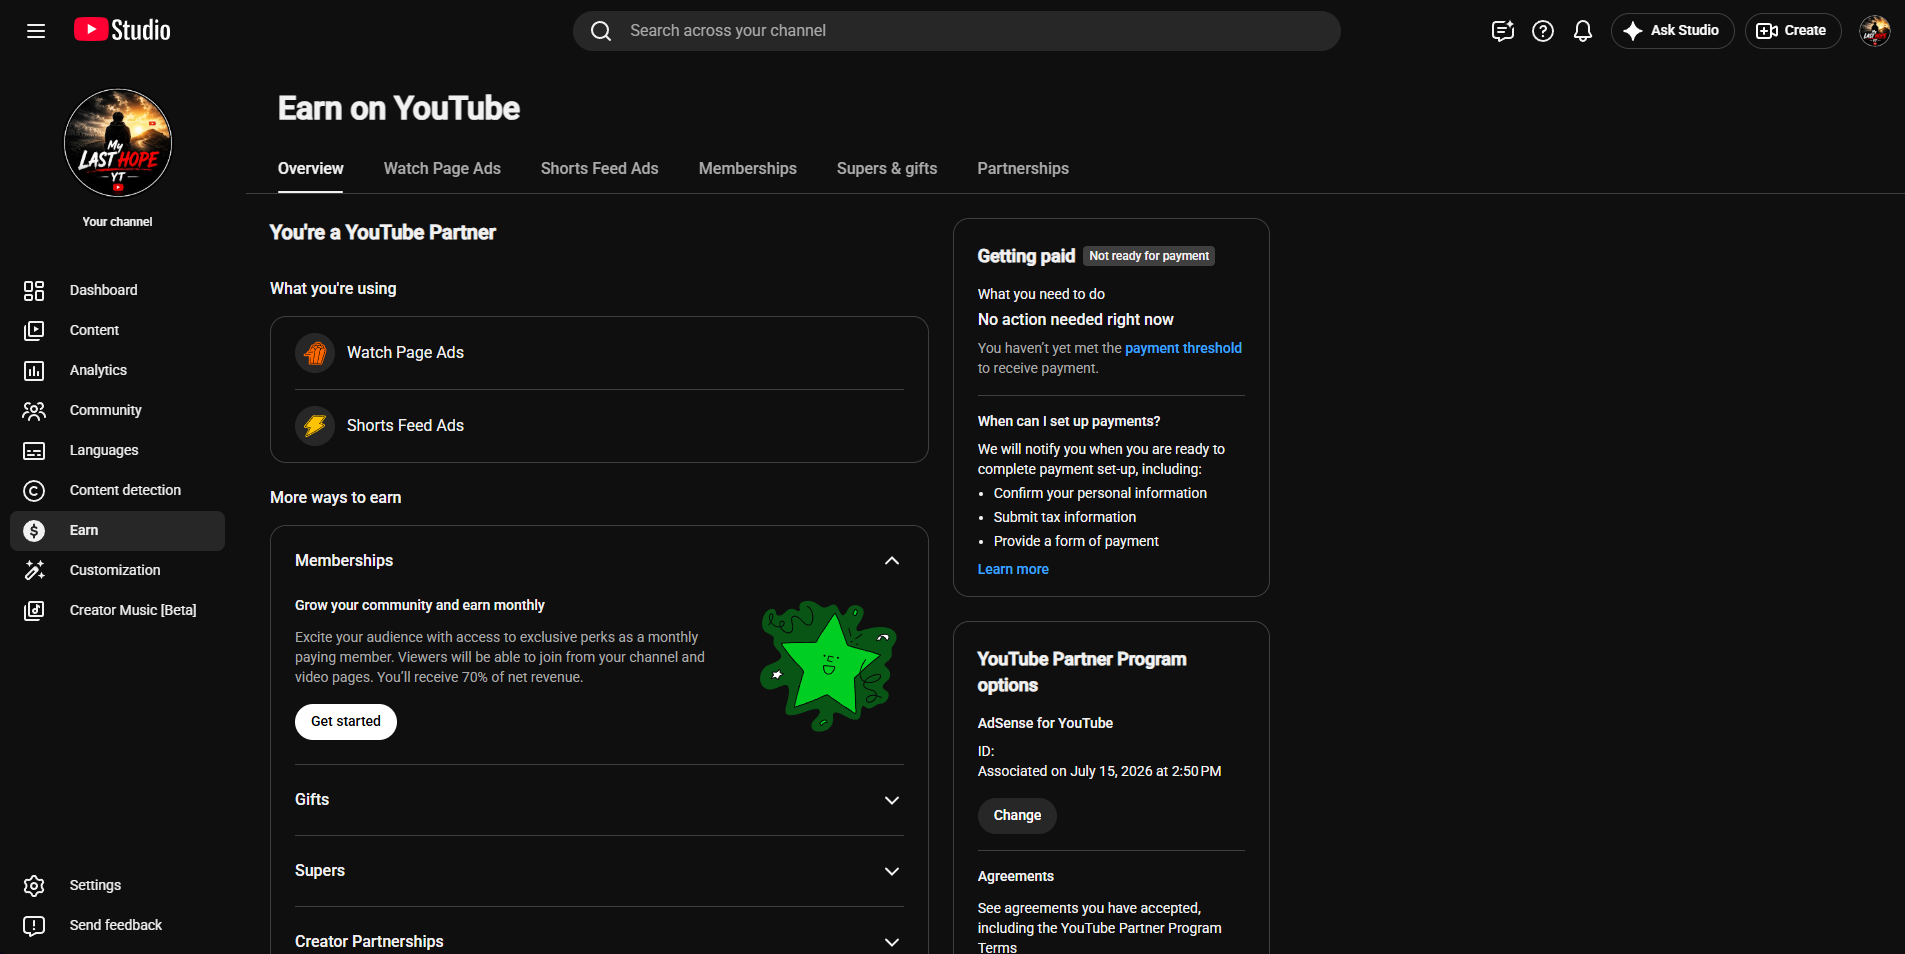
Task: Open the notifications bell
Action: [x=1583, y=31]
